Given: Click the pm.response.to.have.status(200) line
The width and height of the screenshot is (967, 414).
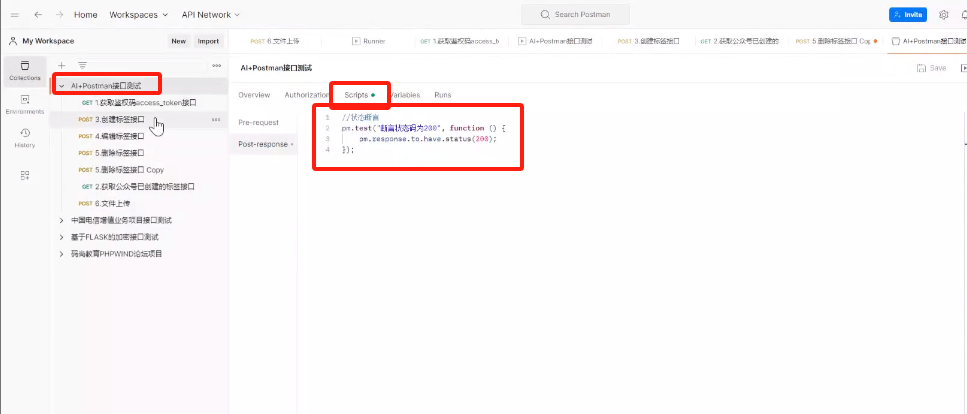Looking at the screenshot, I should [427, 139].
